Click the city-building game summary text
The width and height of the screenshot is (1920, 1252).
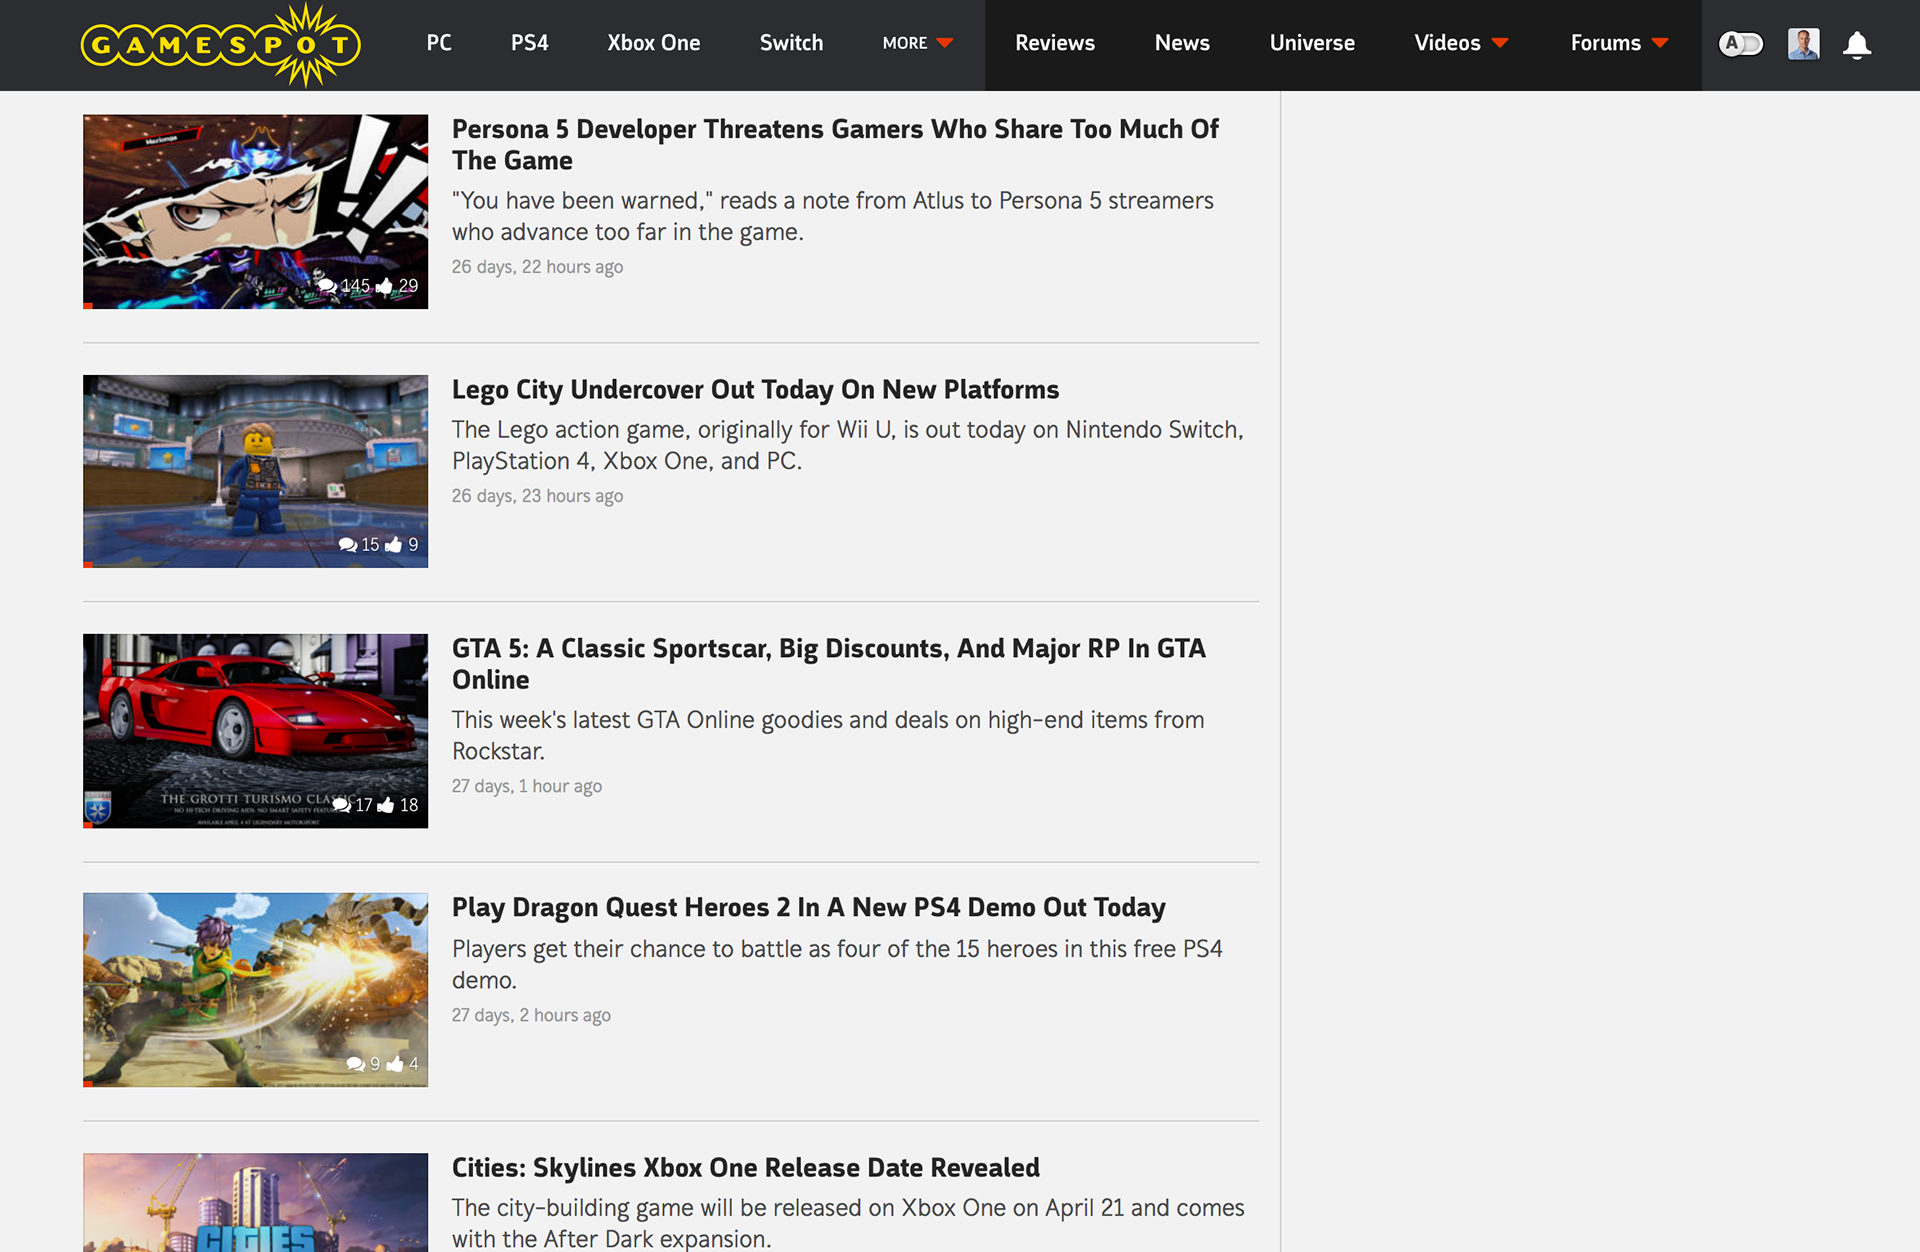click(848, 1222)
